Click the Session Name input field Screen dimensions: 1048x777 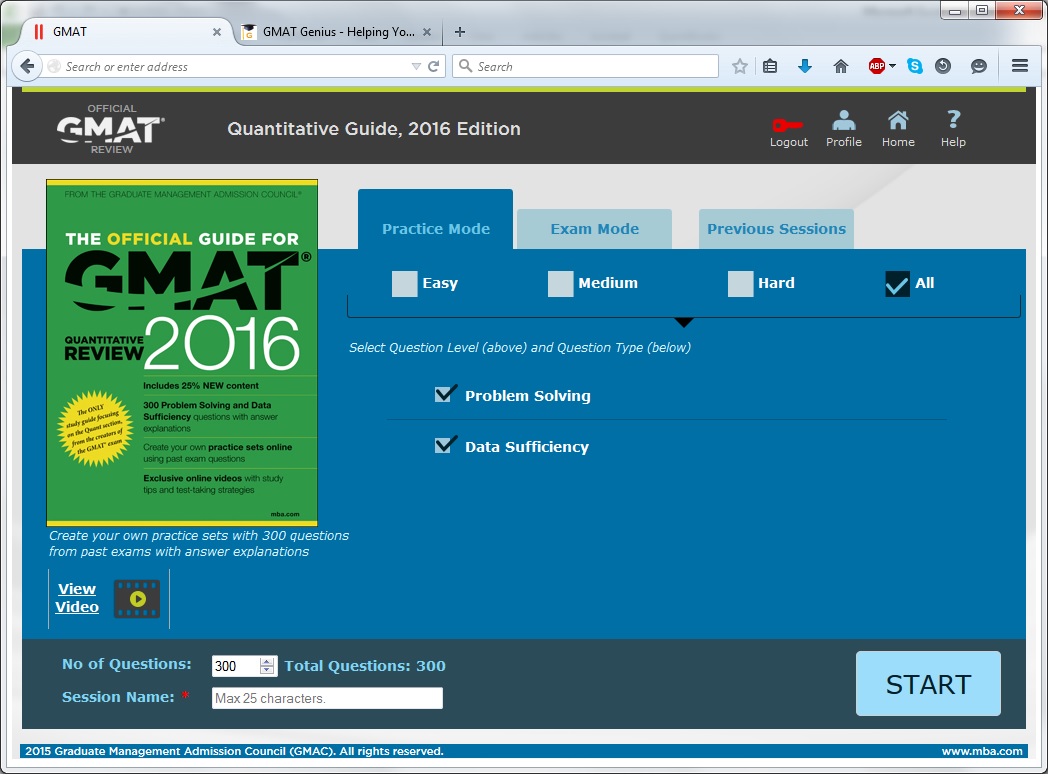pyautogui.click(x=326, y=698)
